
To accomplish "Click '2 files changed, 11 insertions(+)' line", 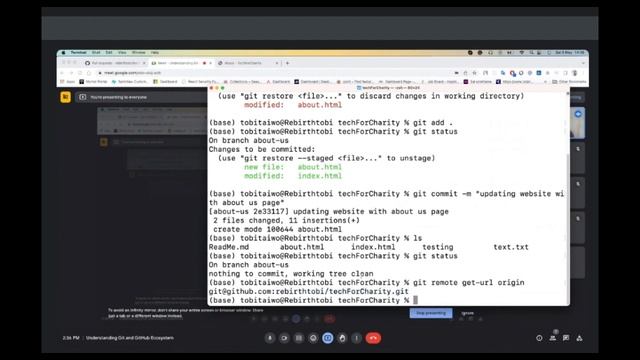I will tap(286, 220).
